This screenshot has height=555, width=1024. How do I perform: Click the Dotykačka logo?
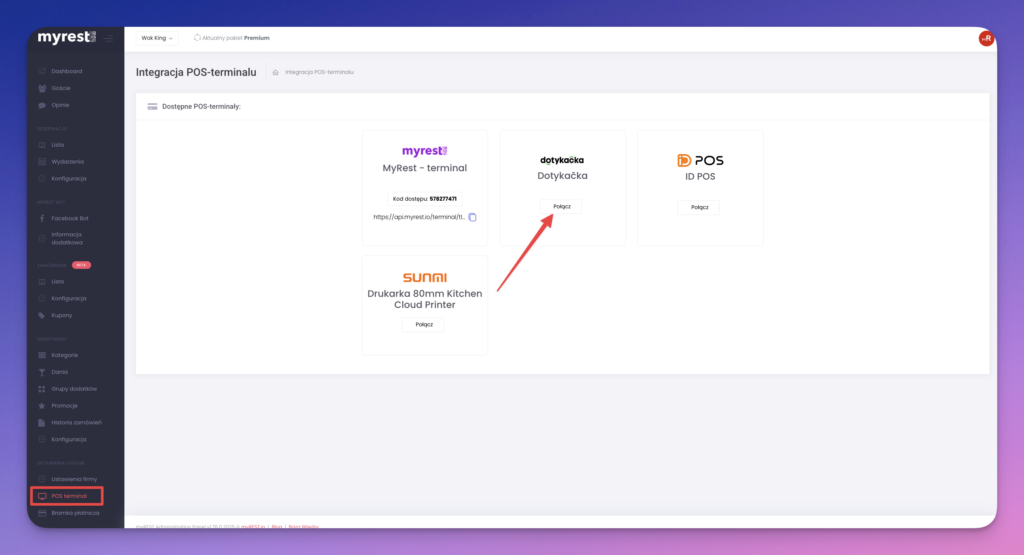click(562, 160)
